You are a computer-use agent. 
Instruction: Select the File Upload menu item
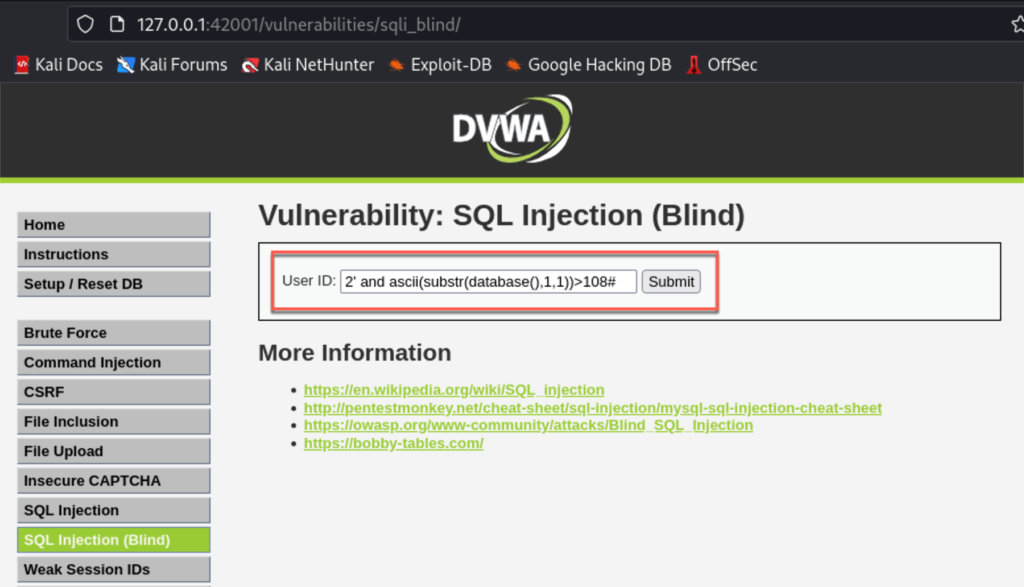click(114, 451)
